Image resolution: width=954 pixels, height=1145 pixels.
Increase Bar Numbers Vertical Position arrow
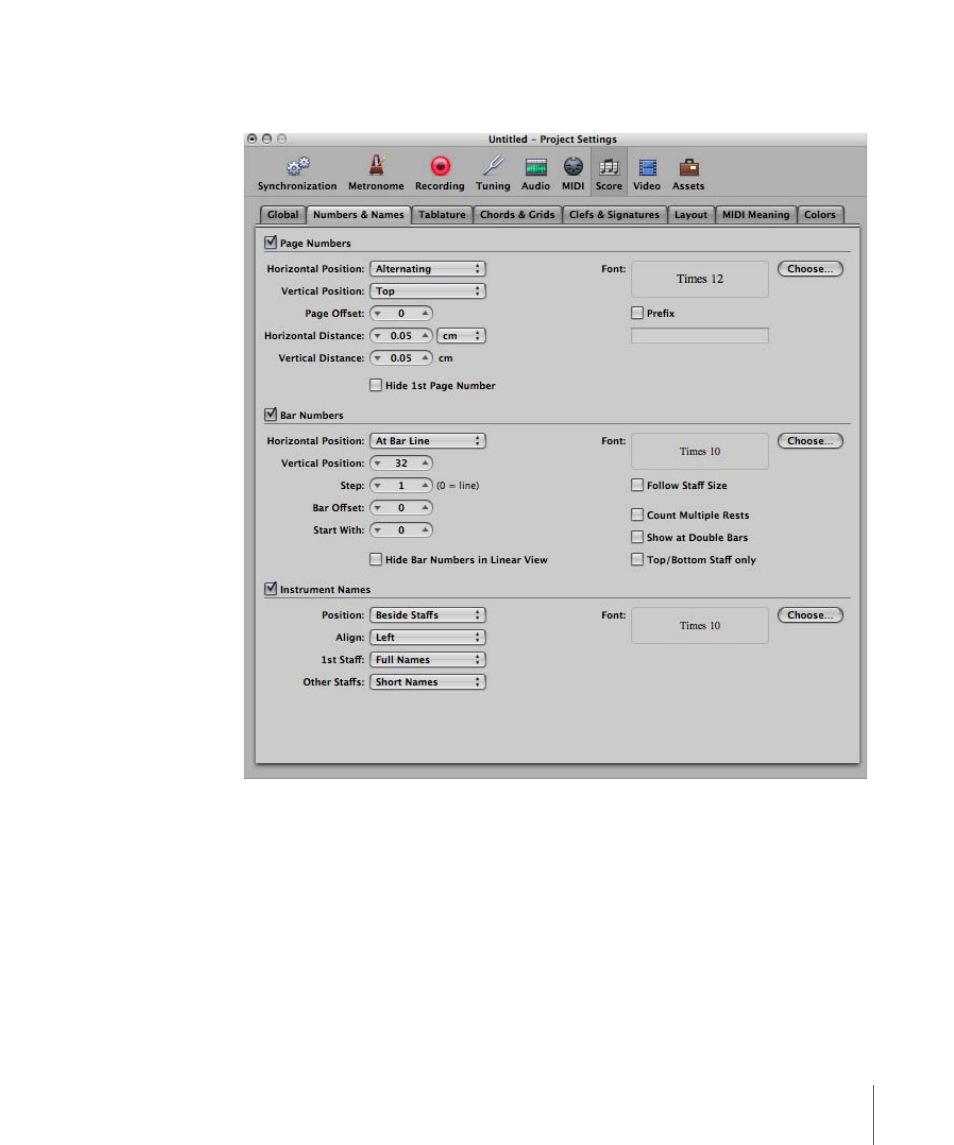click(x=425, y=463)
